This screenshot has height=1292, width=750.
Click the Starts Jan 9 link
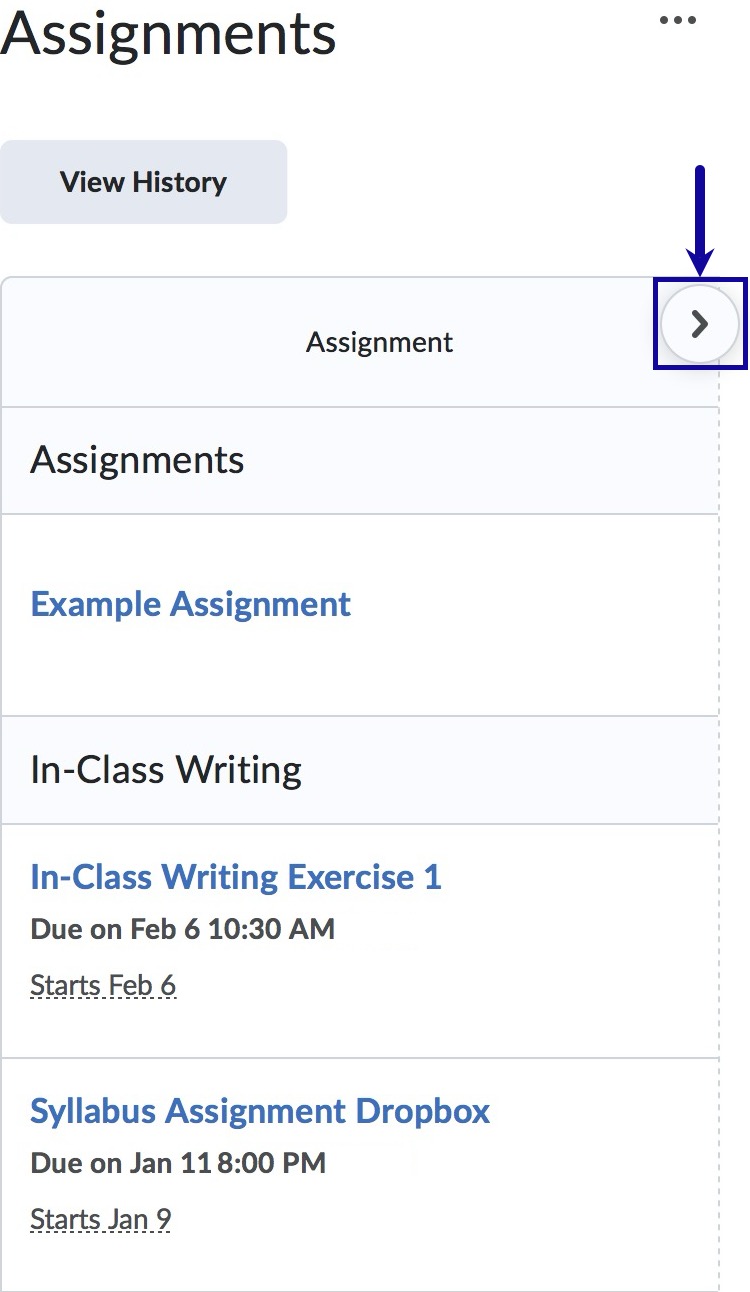[x=100, y=1218]
